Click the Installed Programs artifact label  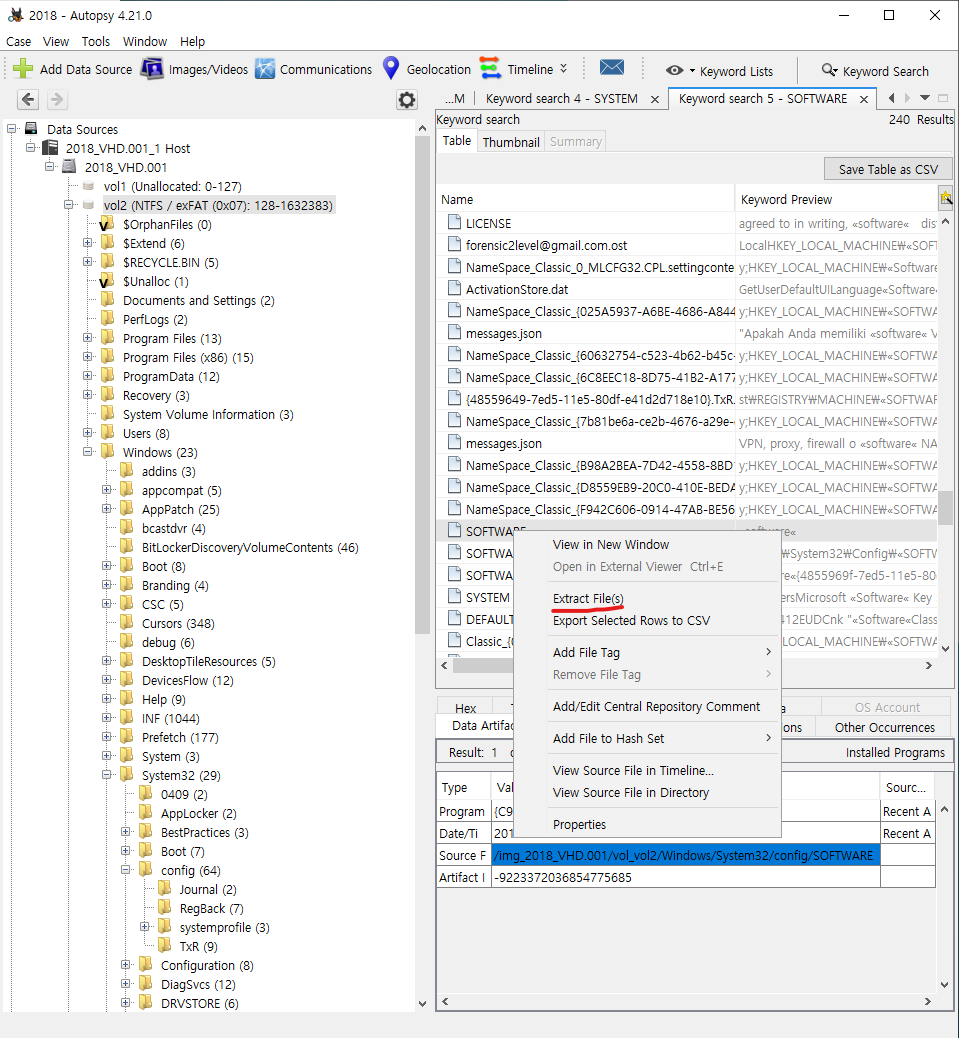coord(895,752)
